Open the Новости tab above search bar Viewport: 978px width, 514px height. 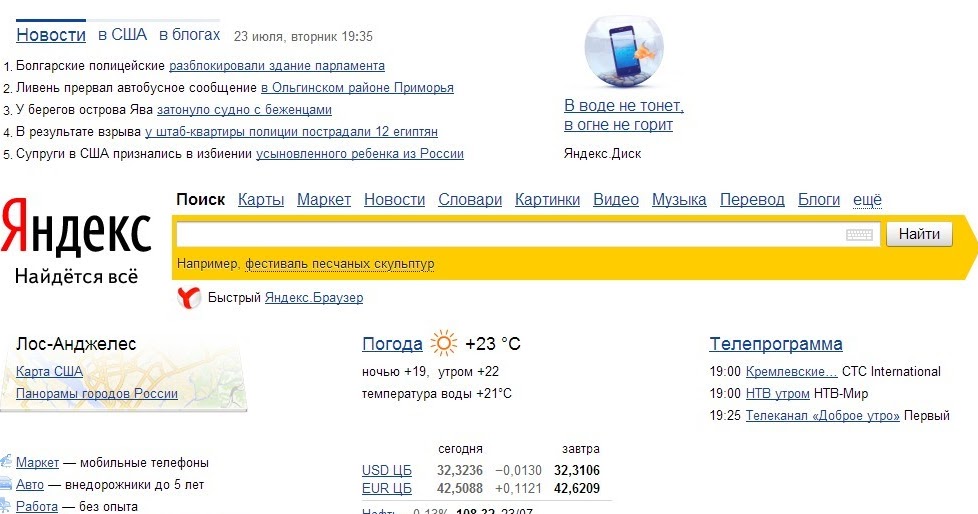(x=394, y=200)
